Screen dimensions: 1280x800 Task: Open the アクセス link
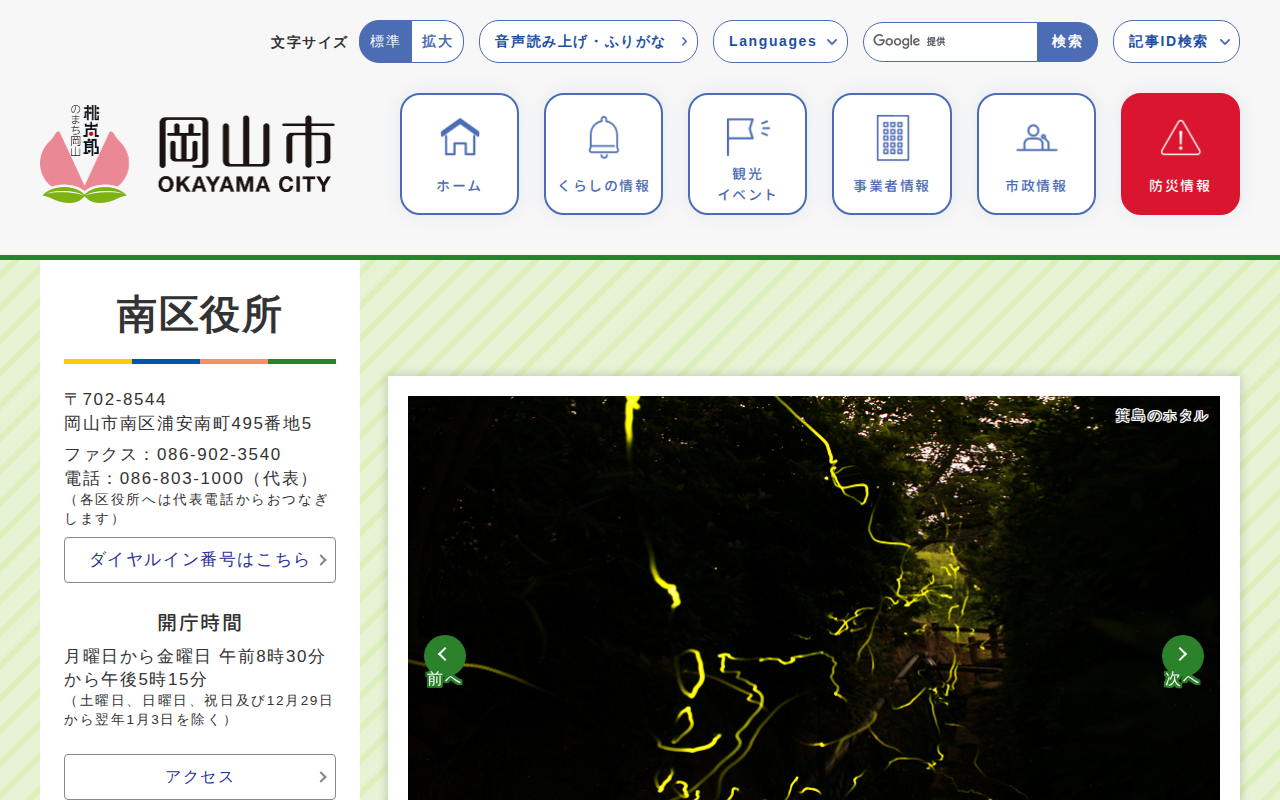[200, 777]
